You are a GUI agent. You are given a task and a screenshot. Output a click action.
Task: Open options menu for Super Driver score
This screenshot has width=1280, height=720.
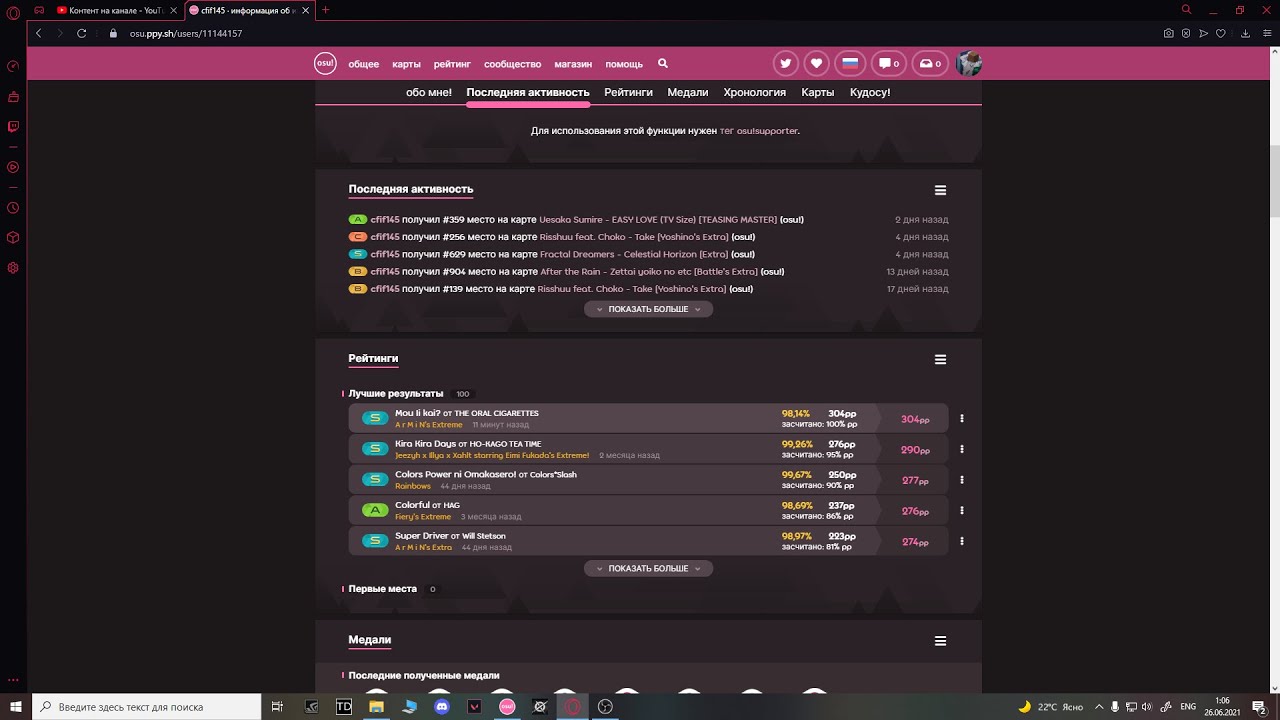click(x=961, y=541)
